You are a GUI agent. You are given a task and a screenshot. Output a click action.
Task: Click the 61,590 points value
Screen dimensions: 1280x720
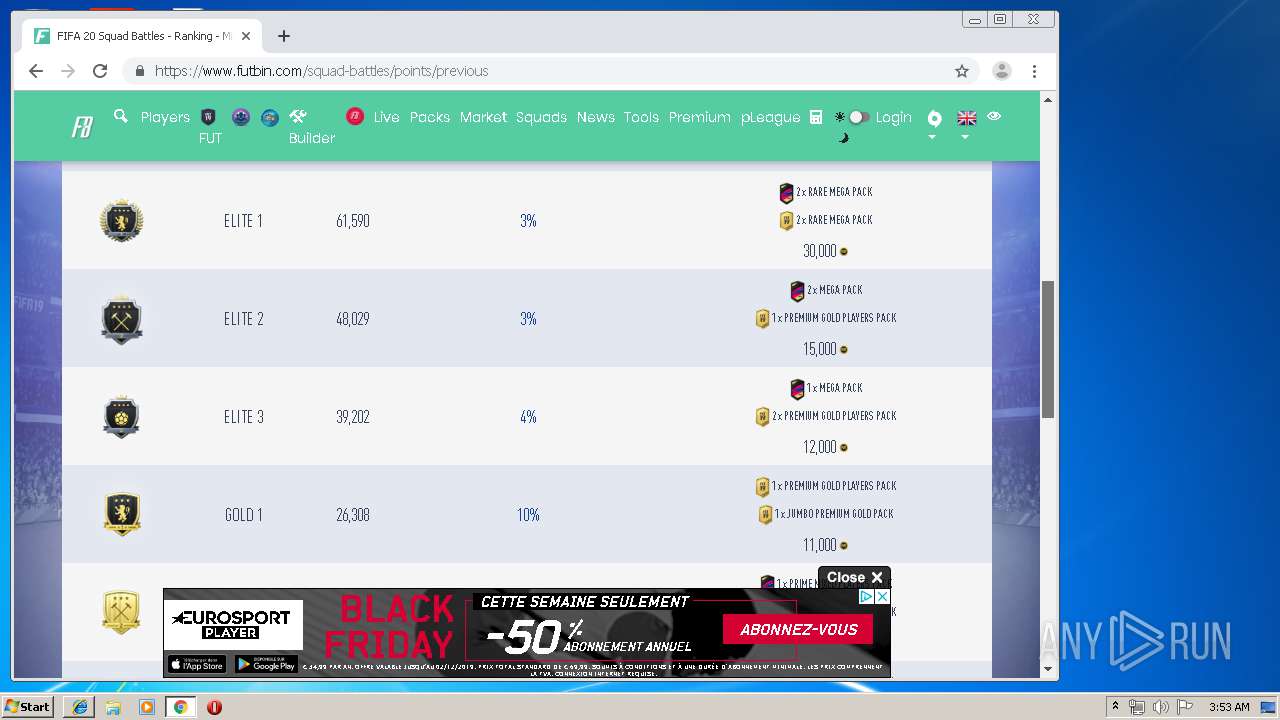coord(353,221)
